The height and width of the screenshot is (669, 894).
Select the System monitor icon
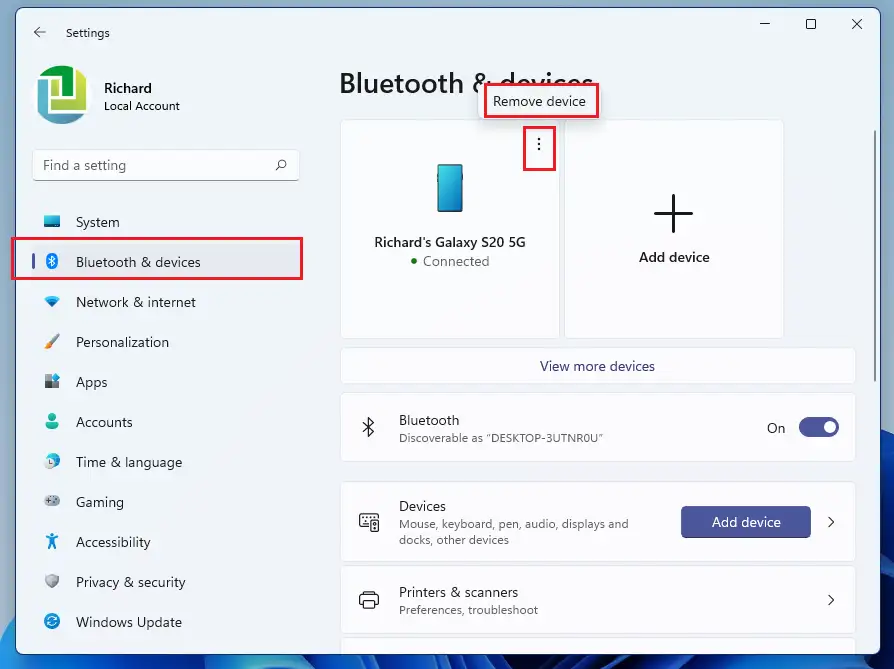pyautogui.click(x=52, y=221)
